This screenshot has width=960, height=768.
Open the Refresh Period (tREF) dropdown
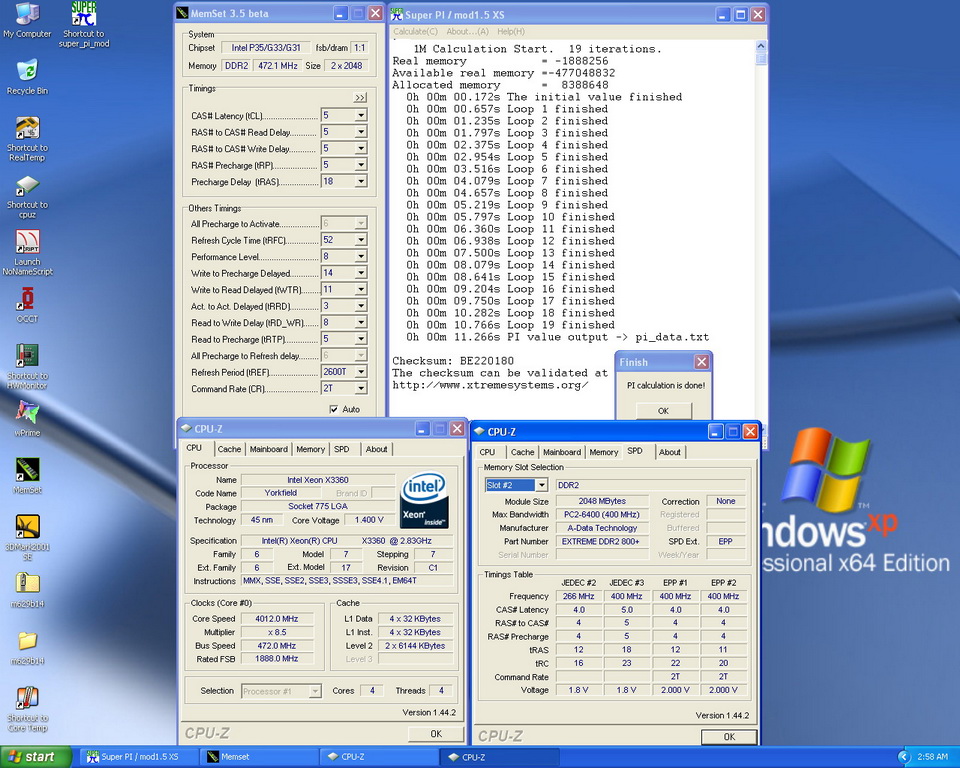(x=361, y=372)
